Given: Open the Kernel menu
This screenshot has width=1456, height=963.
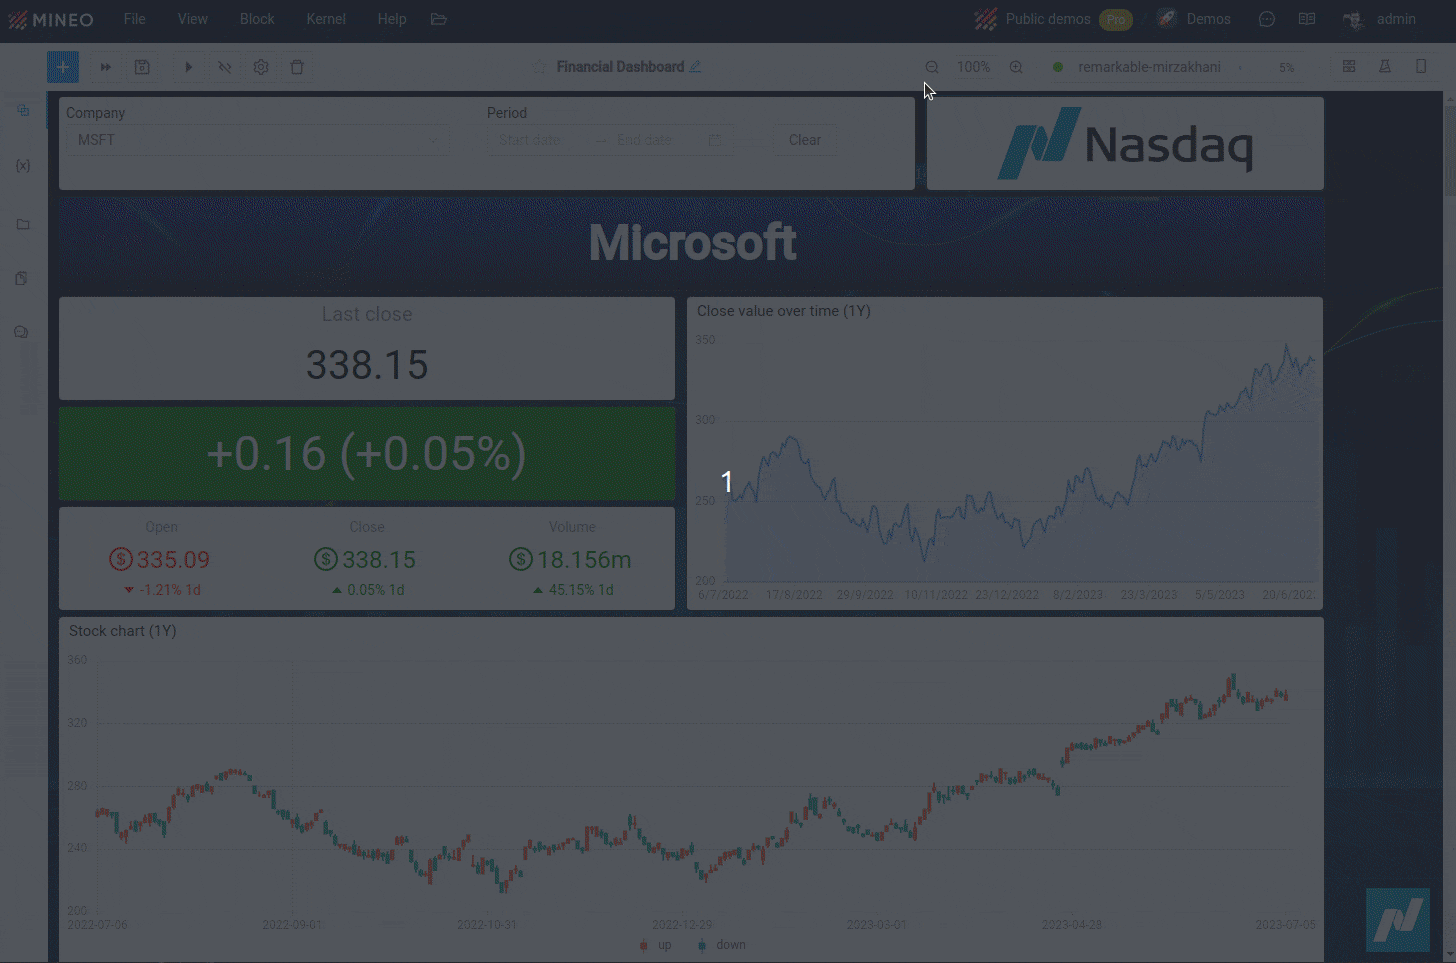Looking at the screenshot, I should (326, 19).
